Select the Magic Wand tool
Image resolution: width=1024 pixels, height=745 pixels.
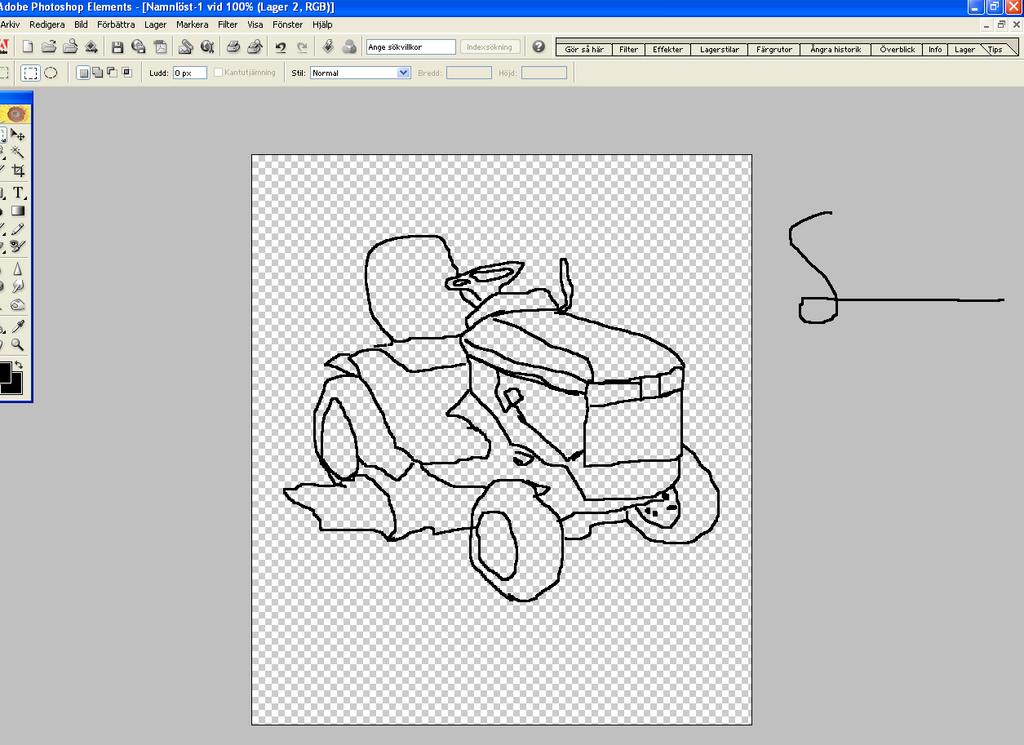tap(18, 153)
